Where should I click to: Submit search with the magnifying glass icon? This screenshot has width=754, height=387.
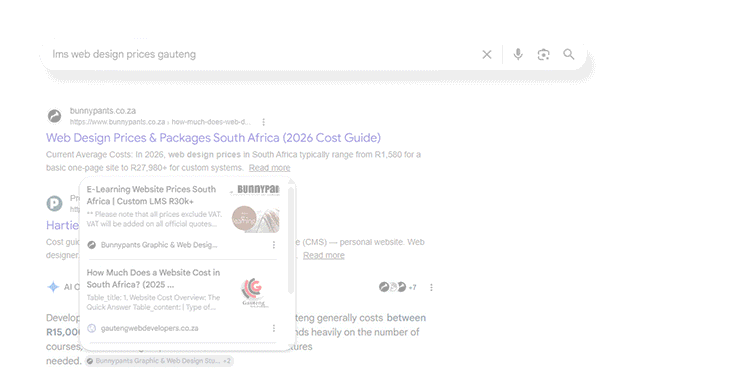(569, 54)
